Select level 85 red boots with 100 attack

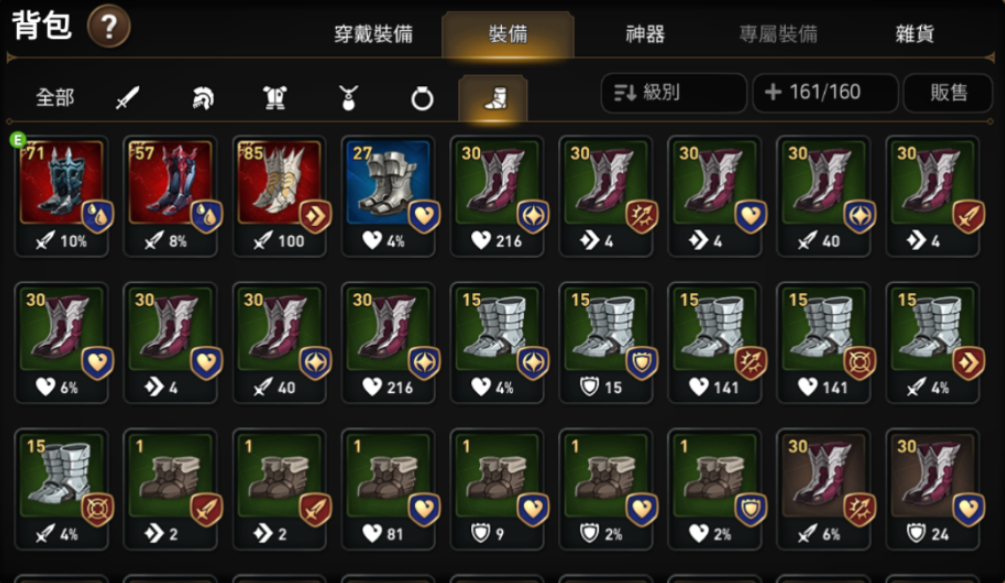279,196
